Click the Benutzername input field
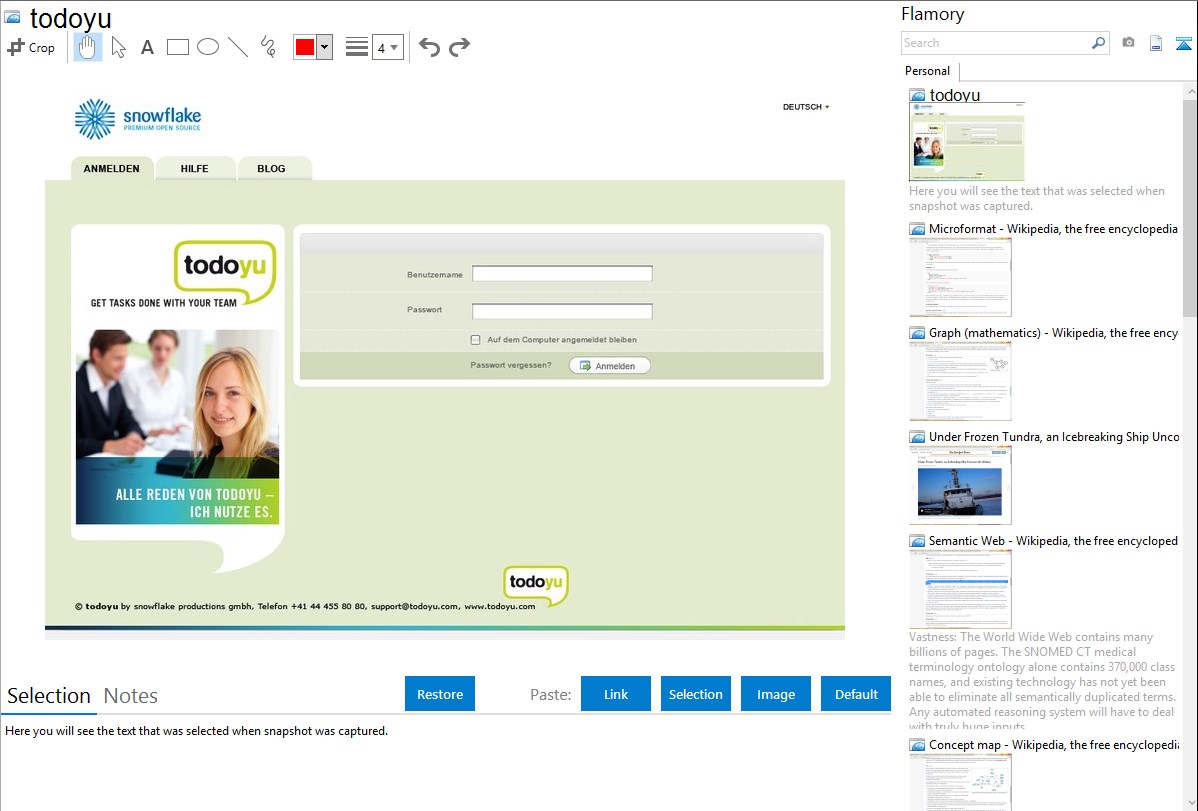Viewport: 1198px width, 811px height. coord(562,274)
